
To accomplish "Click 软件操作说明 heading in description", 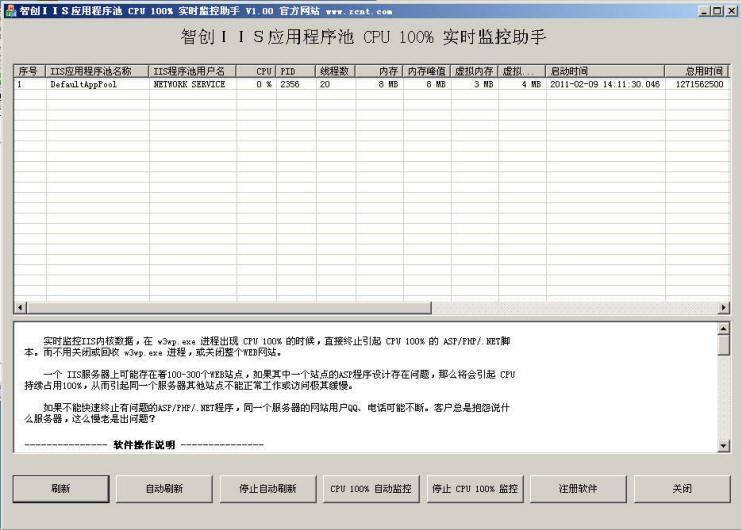I will point(144,445).
